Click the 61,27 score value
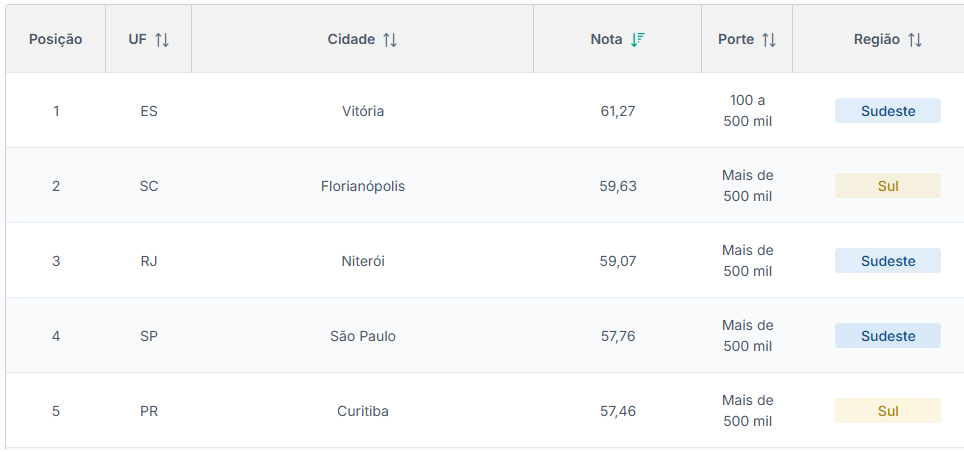 (x=618, y=111)
